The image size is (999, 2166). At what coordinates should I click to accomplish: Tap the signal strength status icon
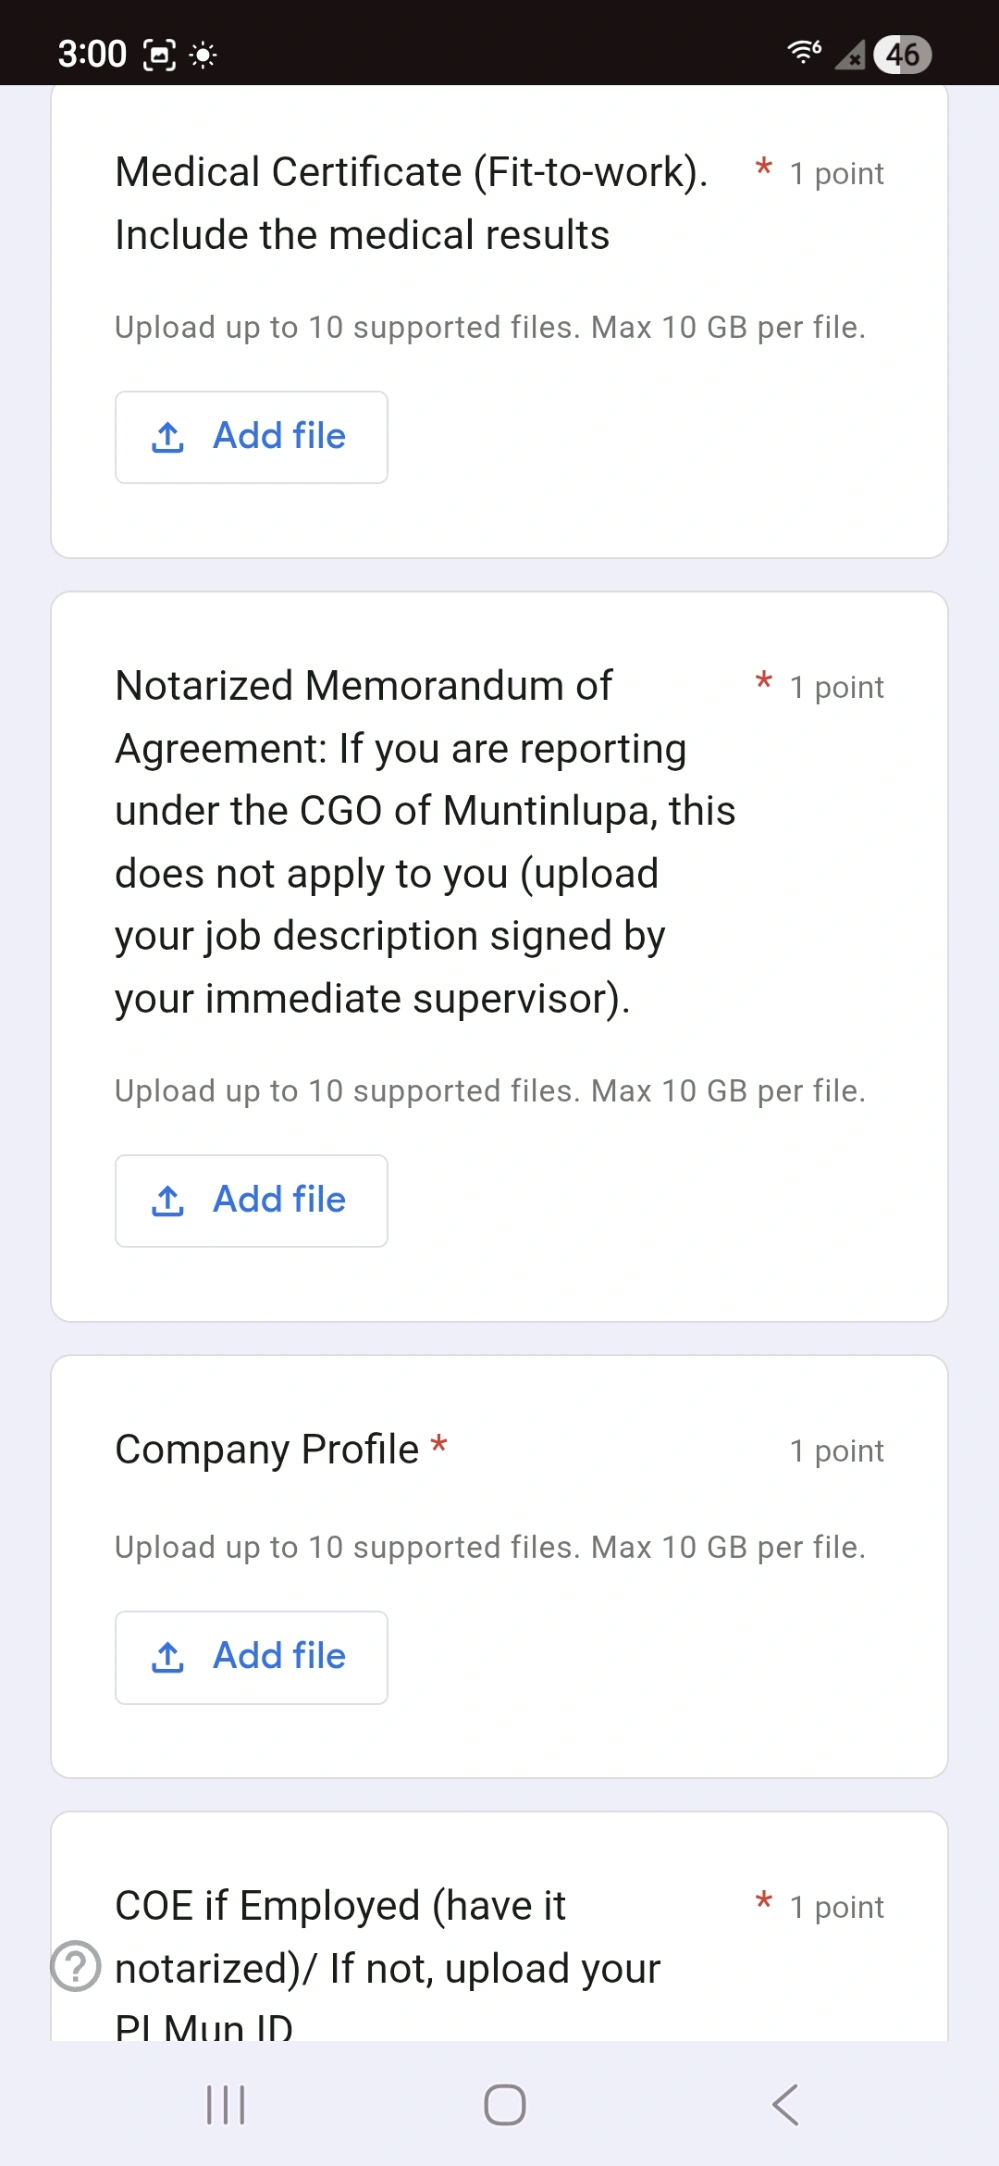tap(851, 55)
